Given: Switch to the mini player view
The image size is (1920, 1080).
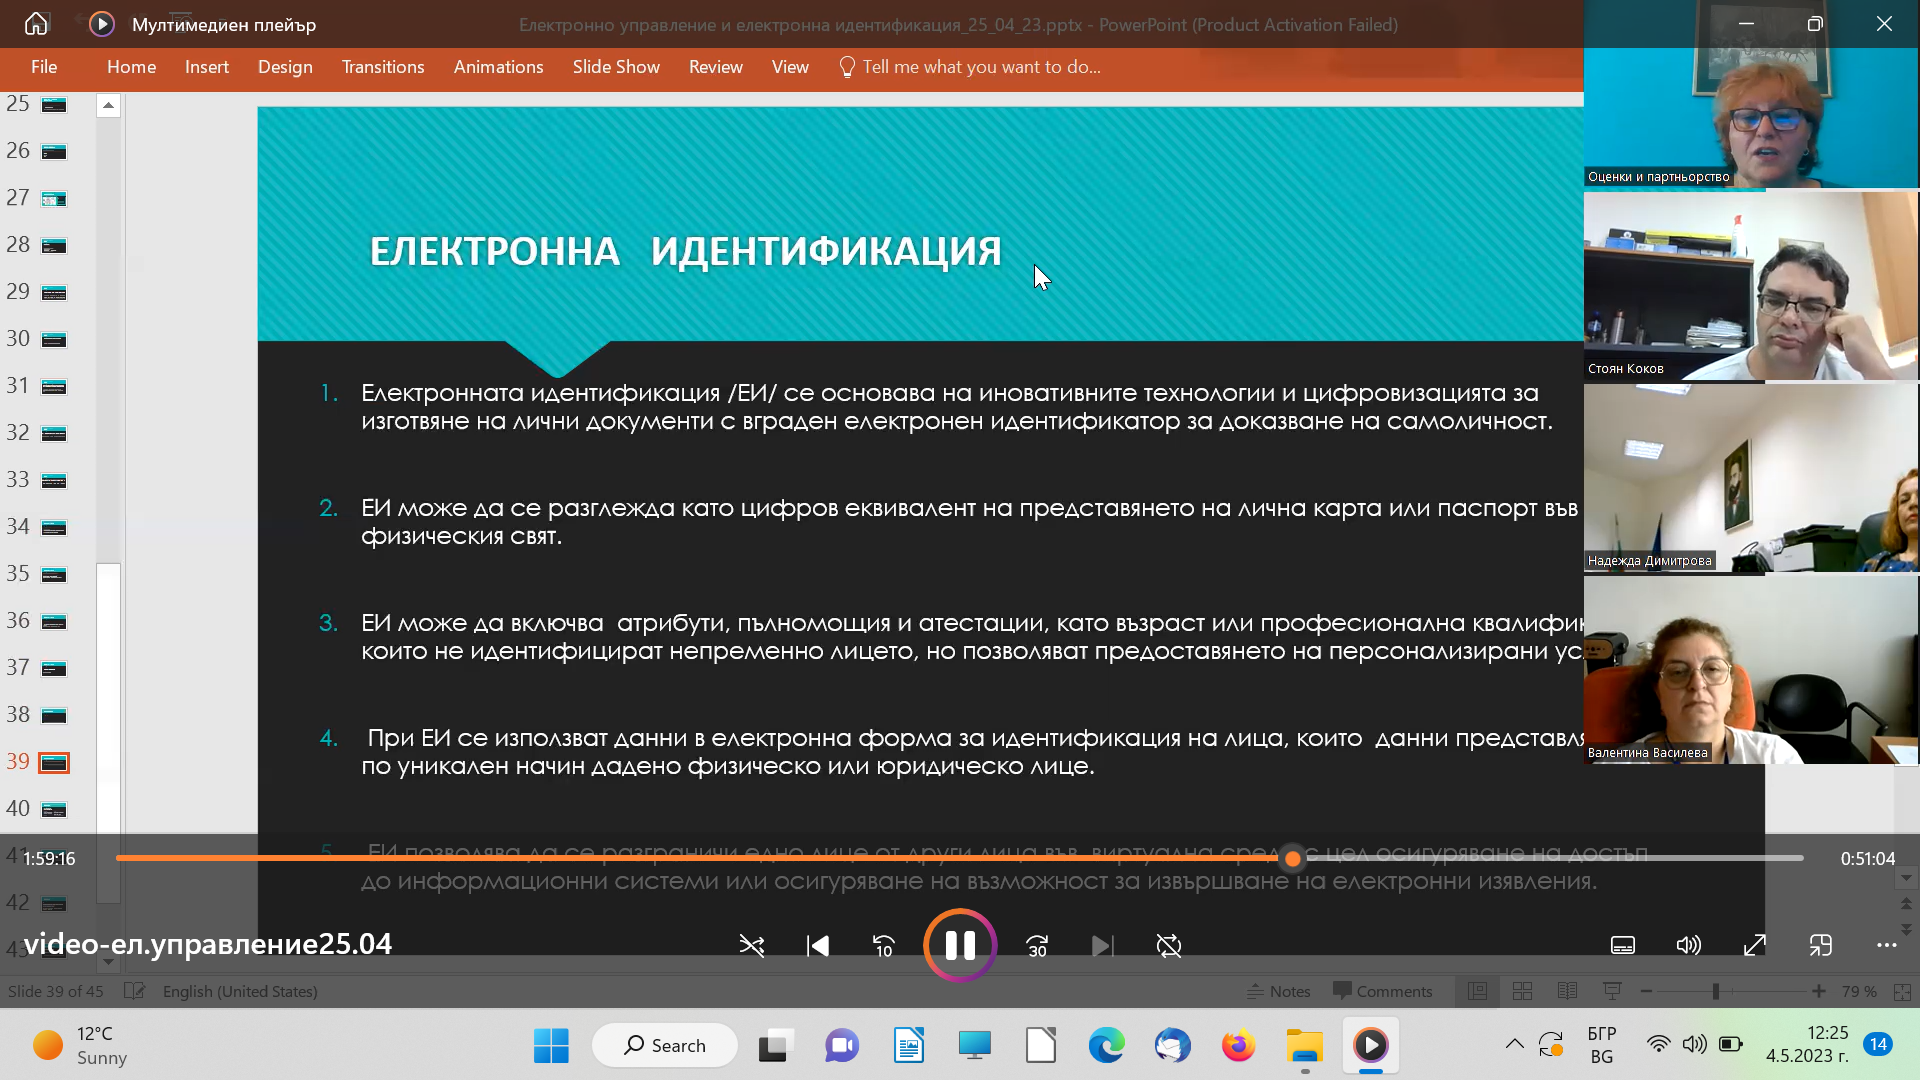Looking at the screenshot, I should pos(1820,945).
